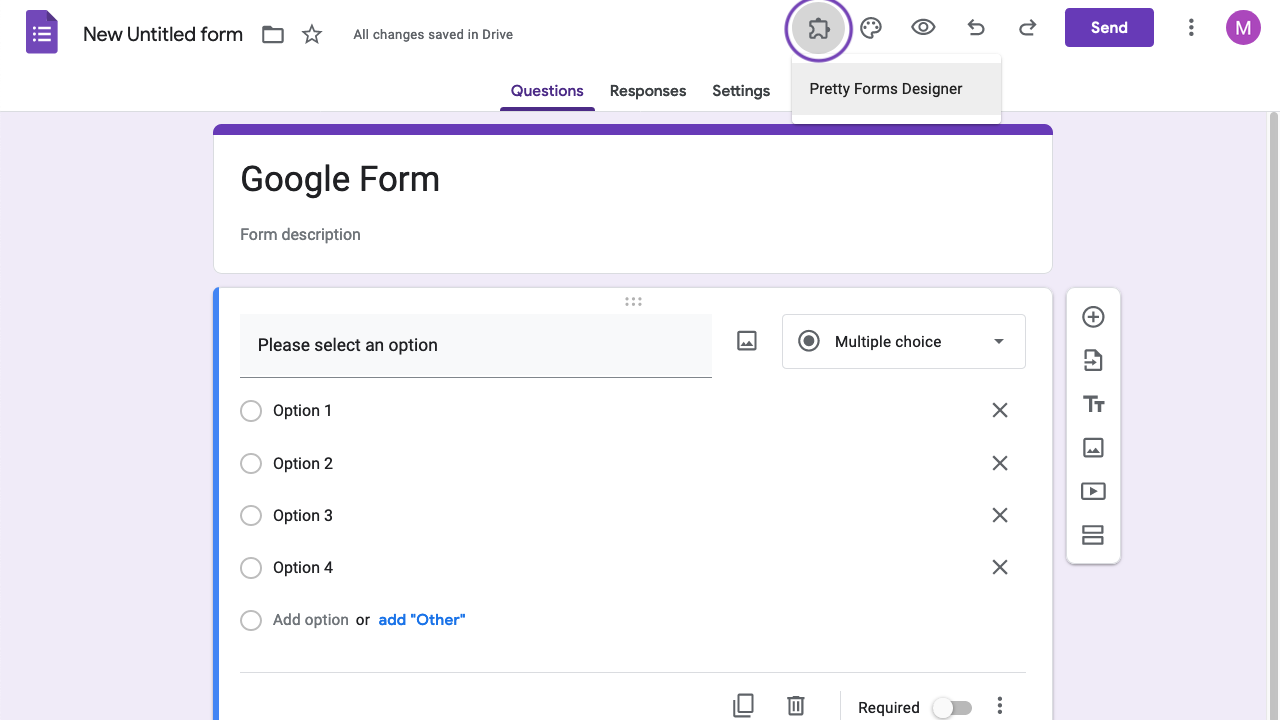
Task: Toggle the Required switch
Action: coord(952,708)
